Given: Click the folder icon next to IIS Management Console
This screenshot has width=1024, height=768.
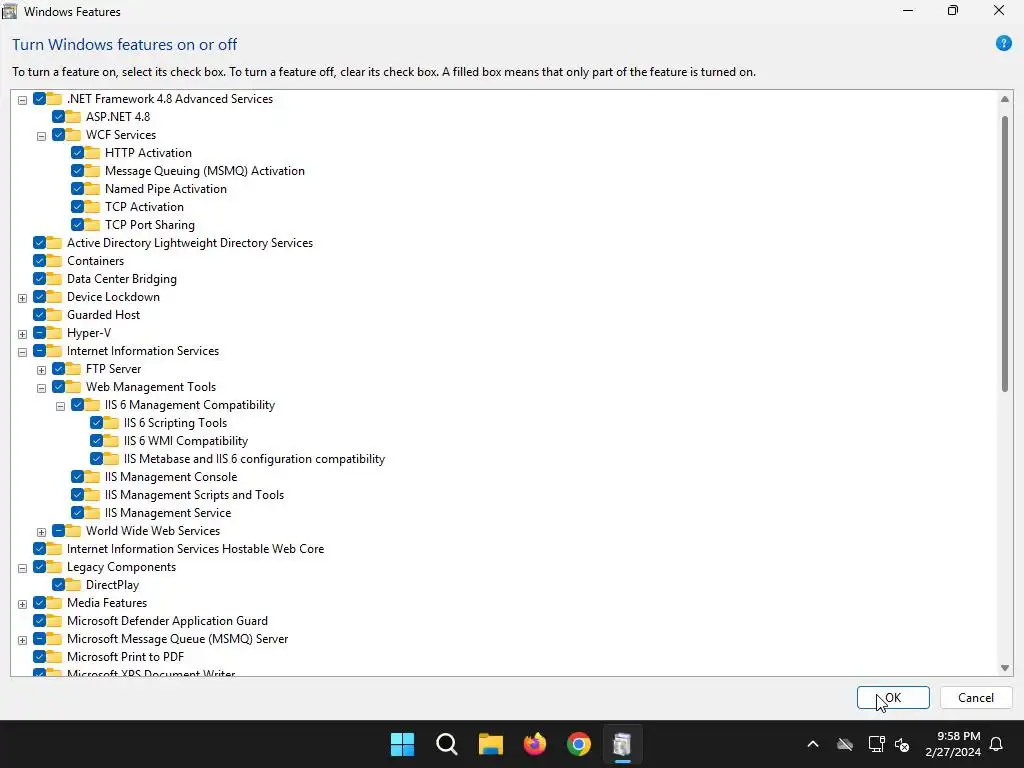Looking at the screenshot, I should click(92, 477).
